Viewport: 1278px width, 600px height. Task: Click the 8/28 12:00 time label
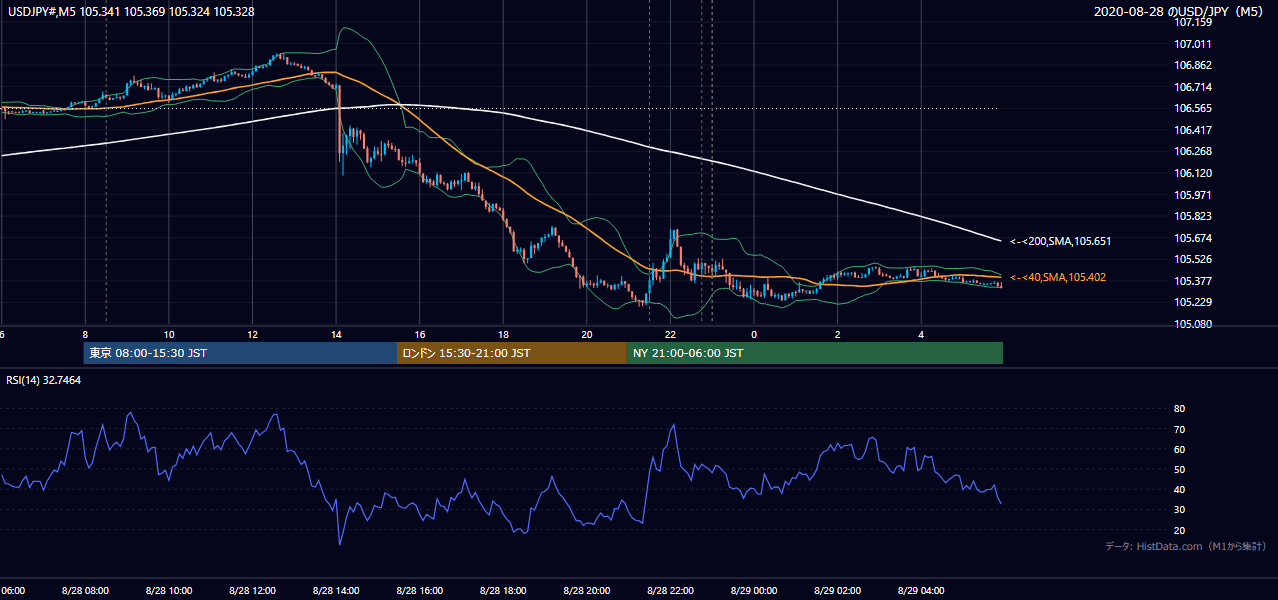click(252, 591)
